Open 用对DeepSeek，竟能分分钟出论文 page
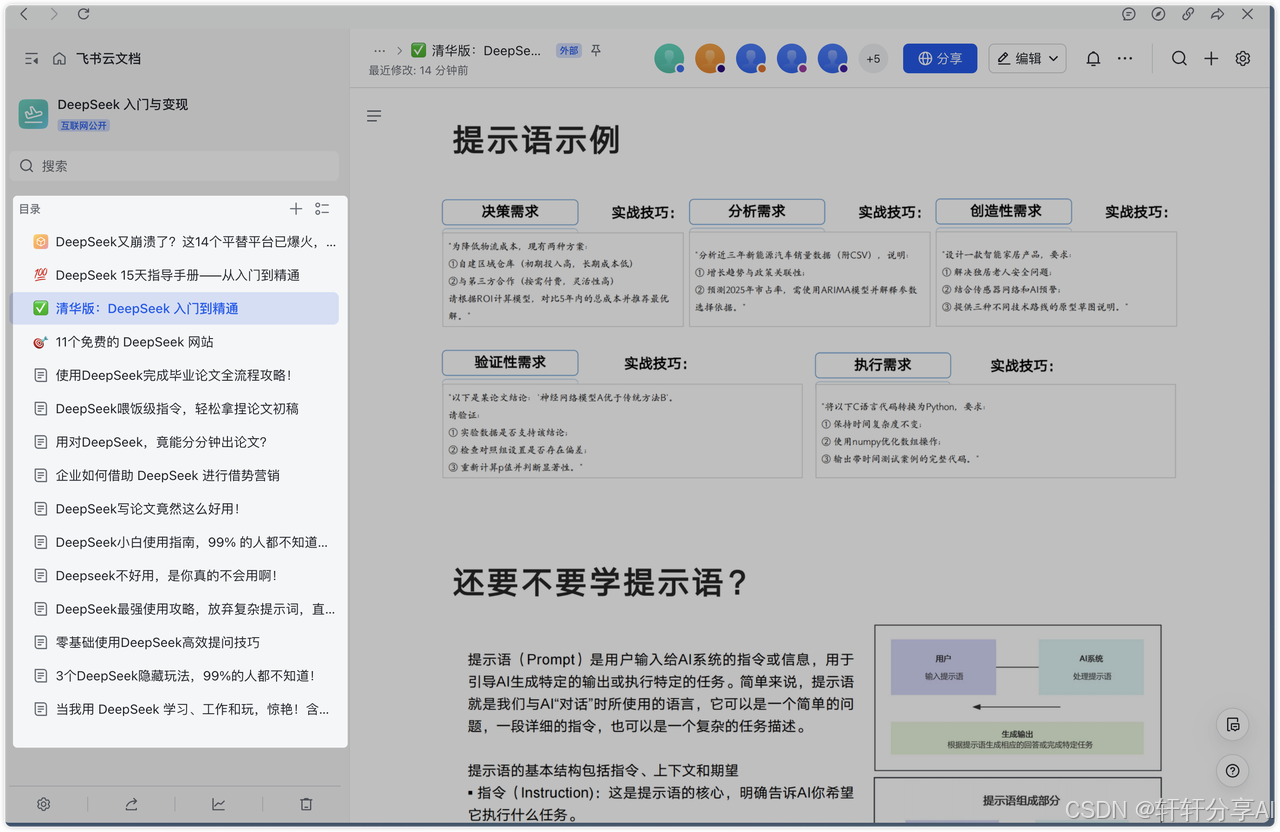 click(176, 442)
